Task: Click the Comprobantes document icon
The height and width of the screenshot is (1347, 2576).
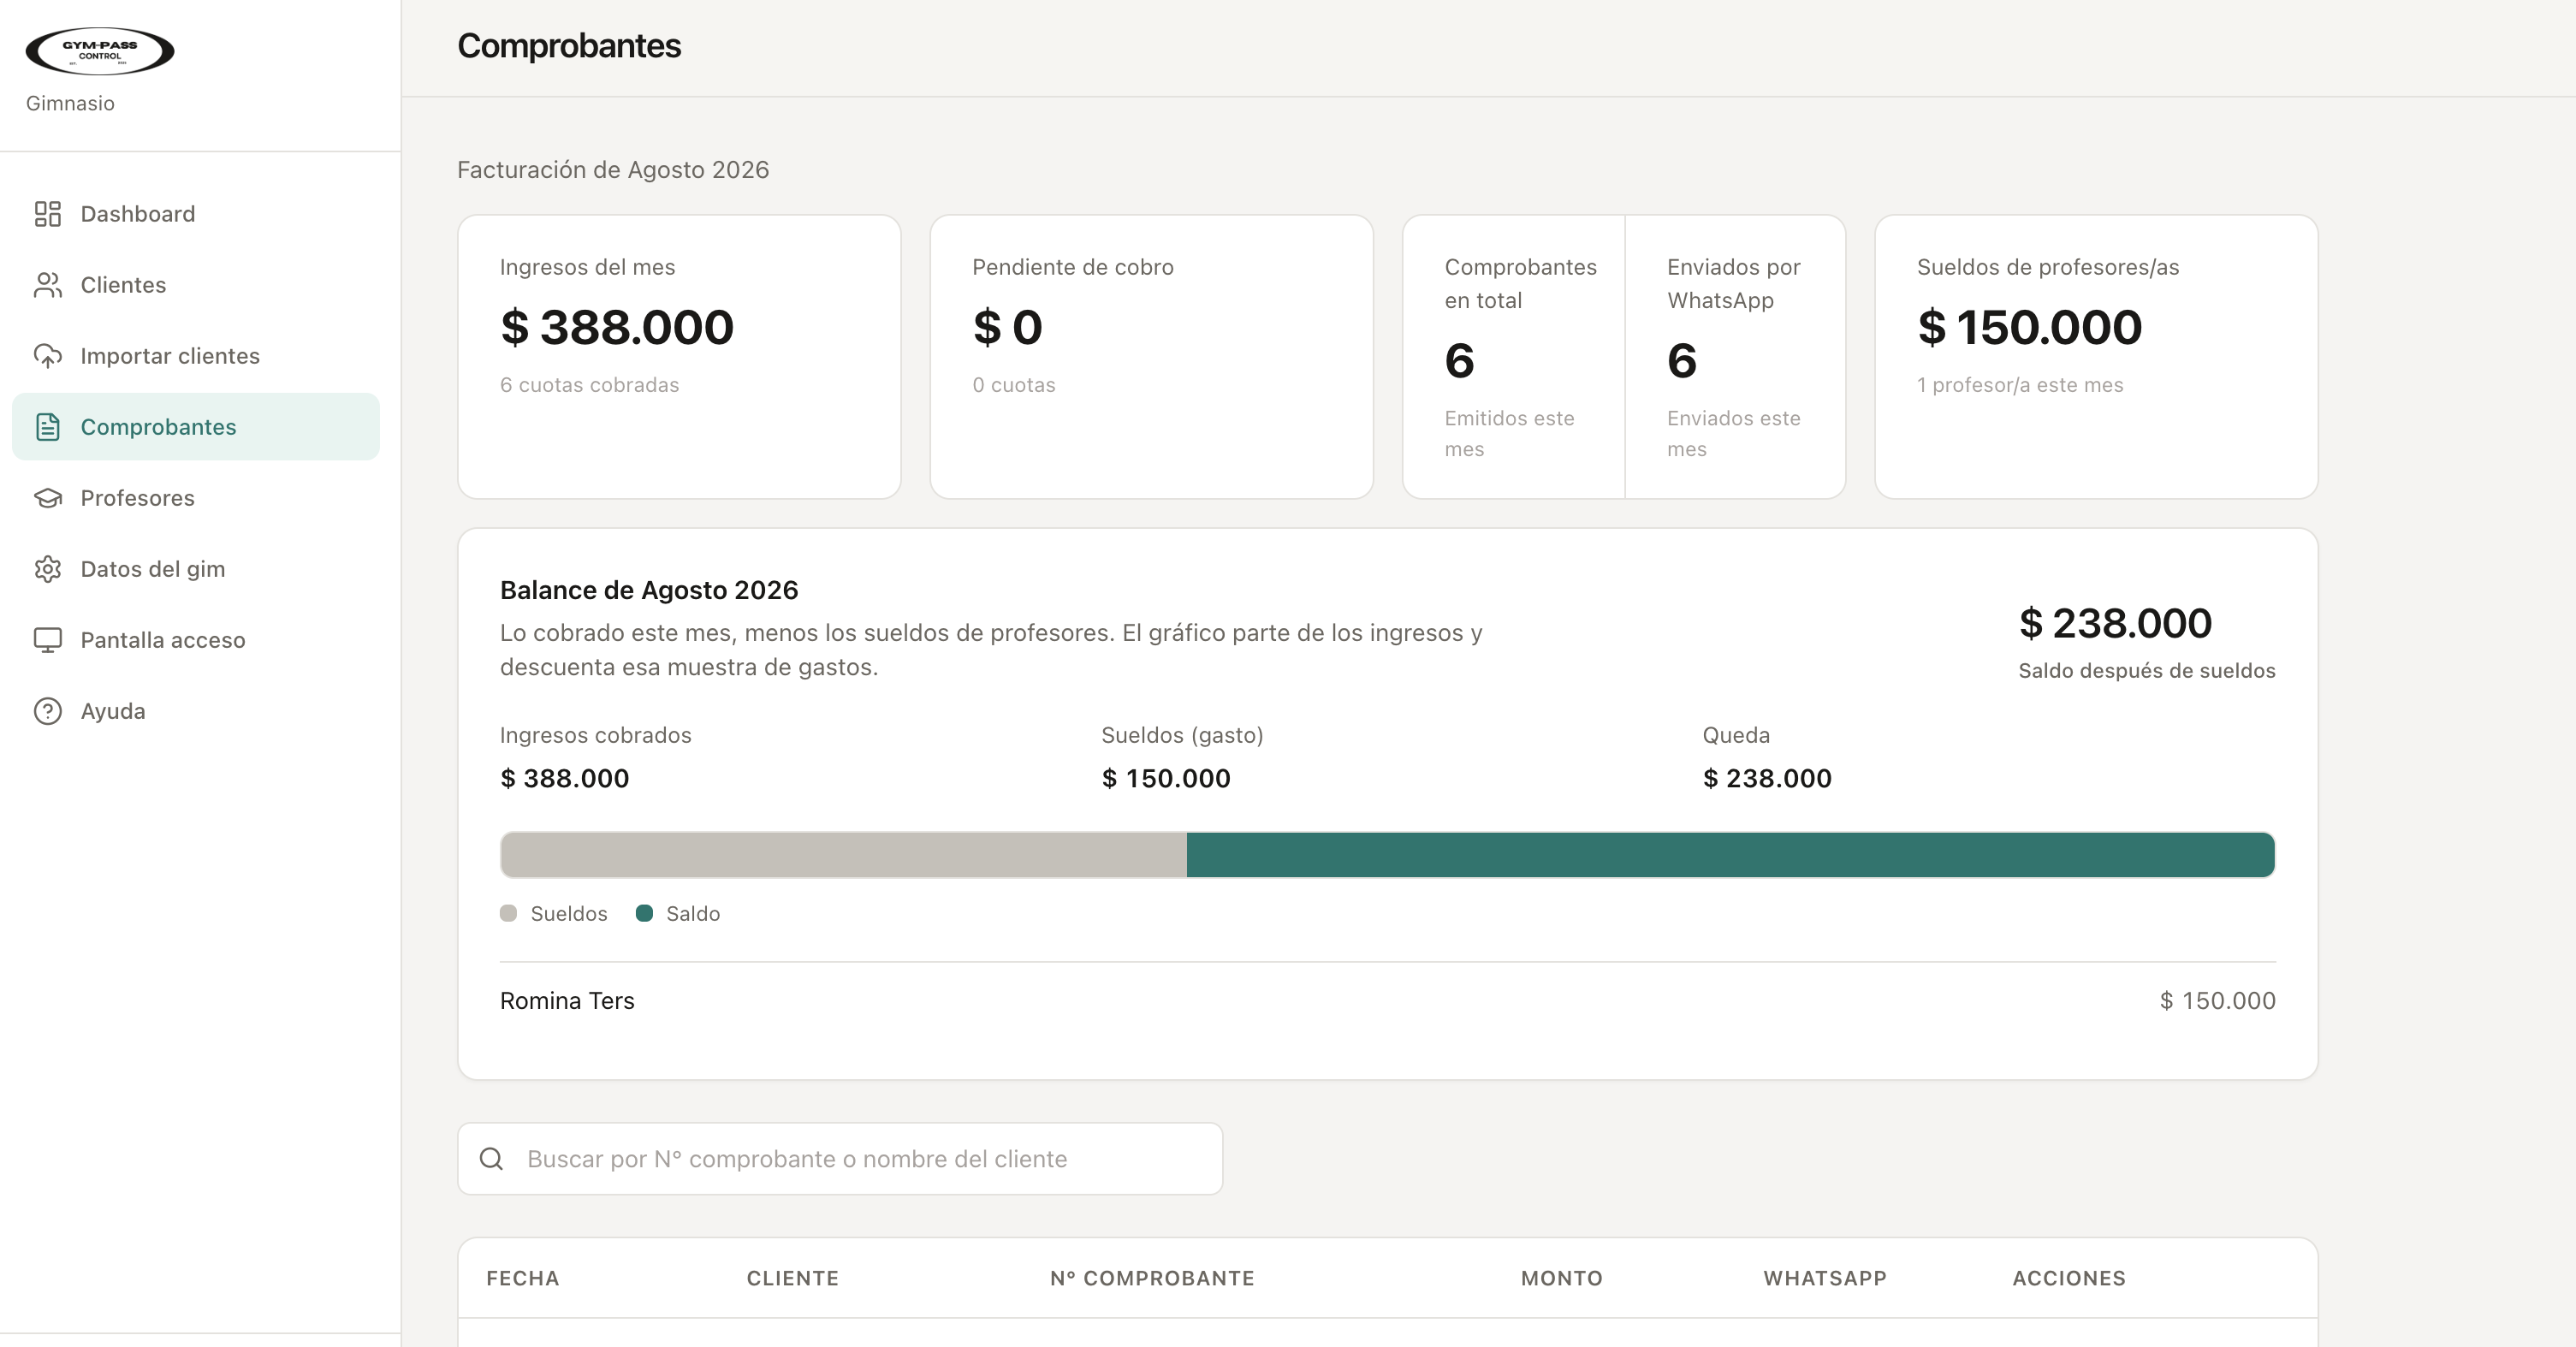Action: coord(48,427)
